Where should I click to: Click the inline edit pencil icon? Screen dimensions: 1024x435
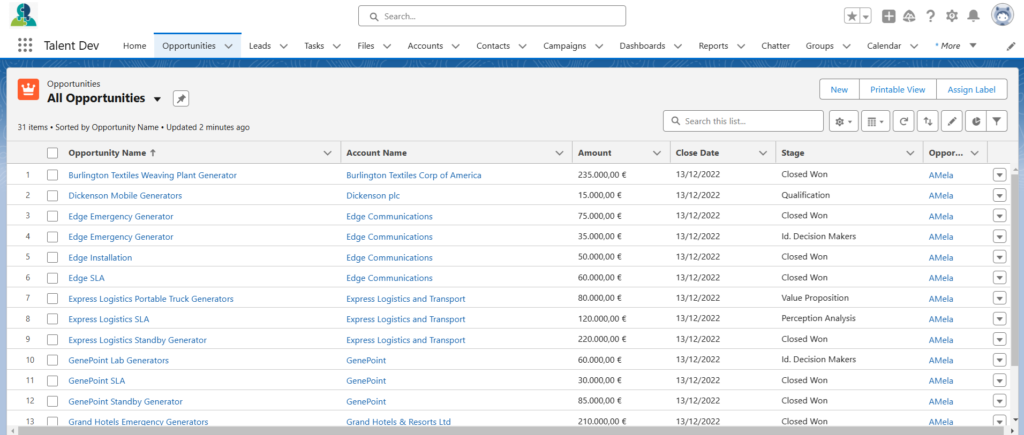952,121
